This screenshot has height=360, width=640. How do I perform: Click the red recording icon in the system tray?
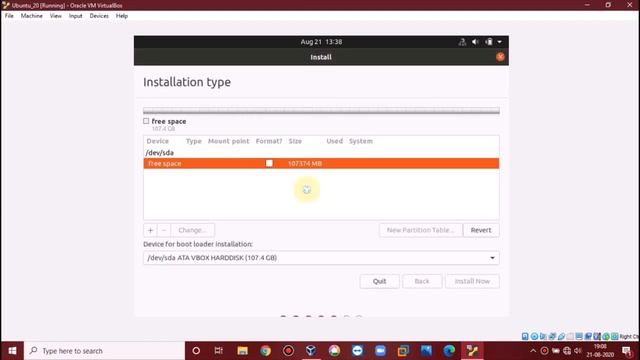[x=544, y=351]
